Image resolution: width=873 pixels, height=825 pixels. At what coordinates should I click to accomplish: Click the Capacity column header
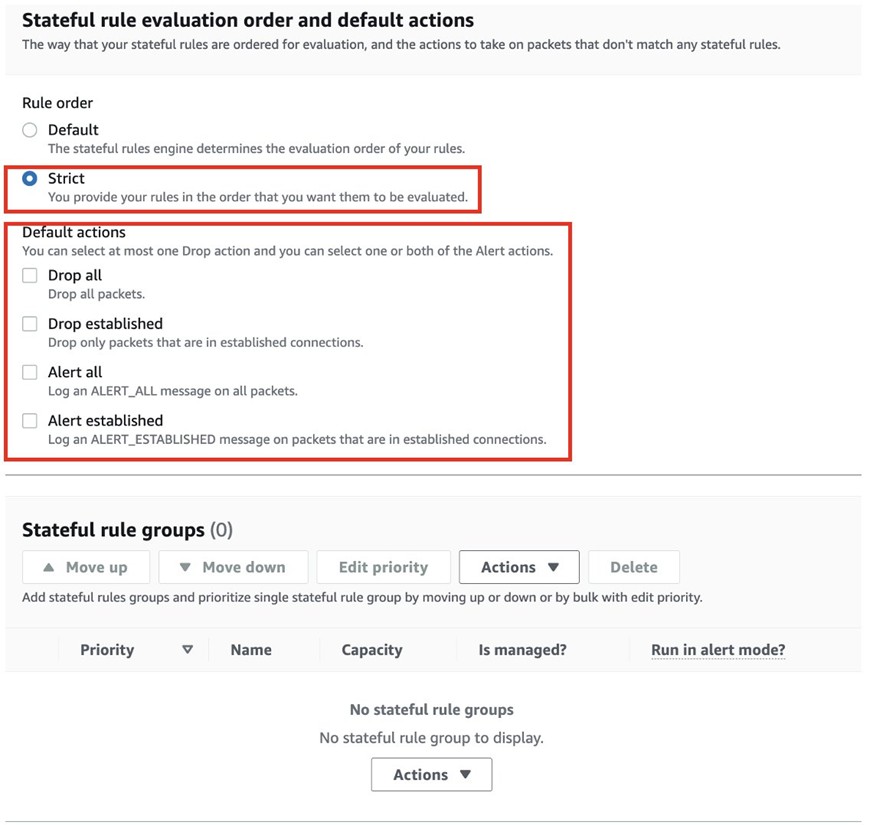click(372, 650)
